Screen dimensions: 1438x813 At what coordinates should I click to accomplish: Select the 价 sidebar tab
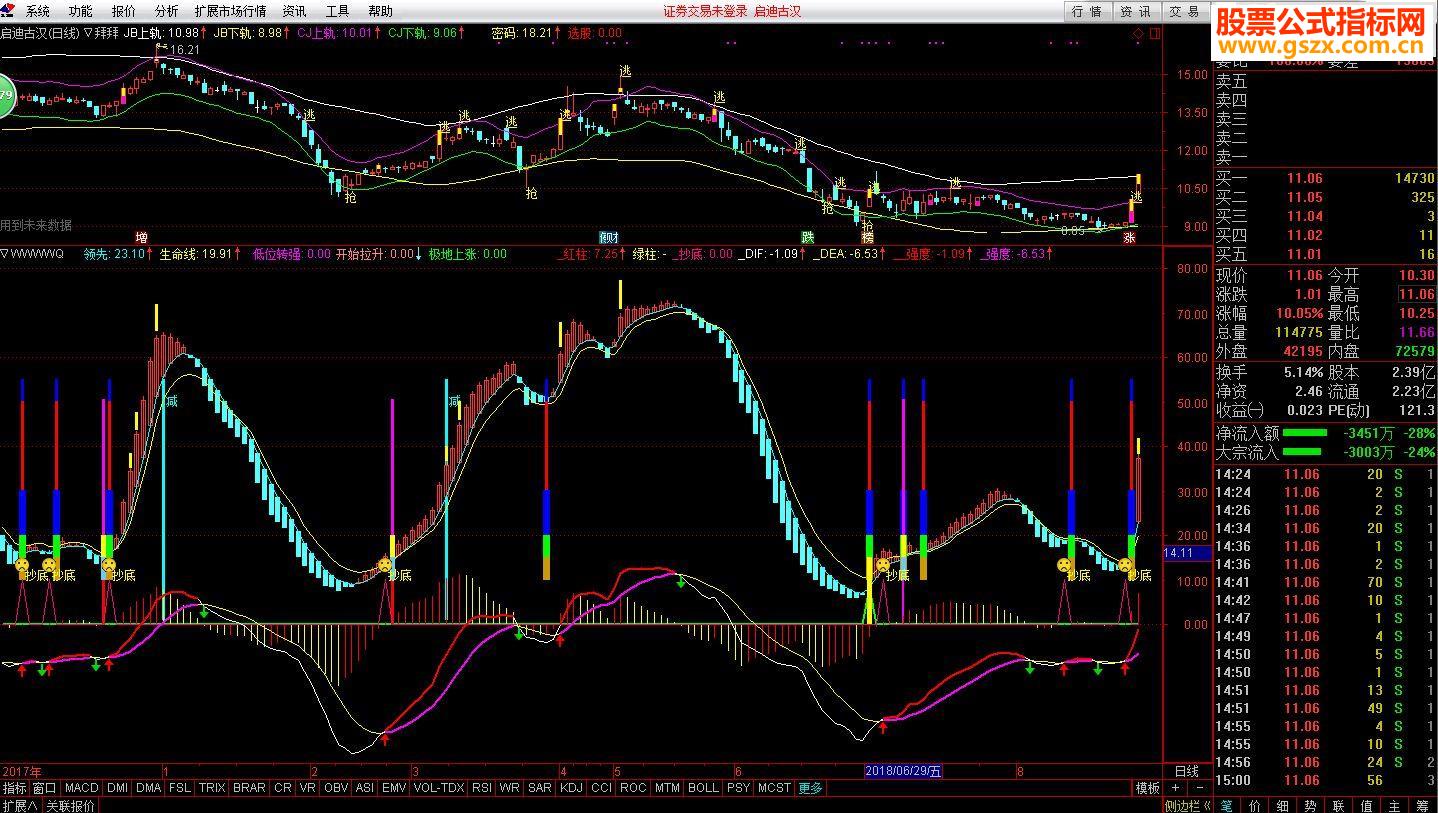[x=1255, y=805]
